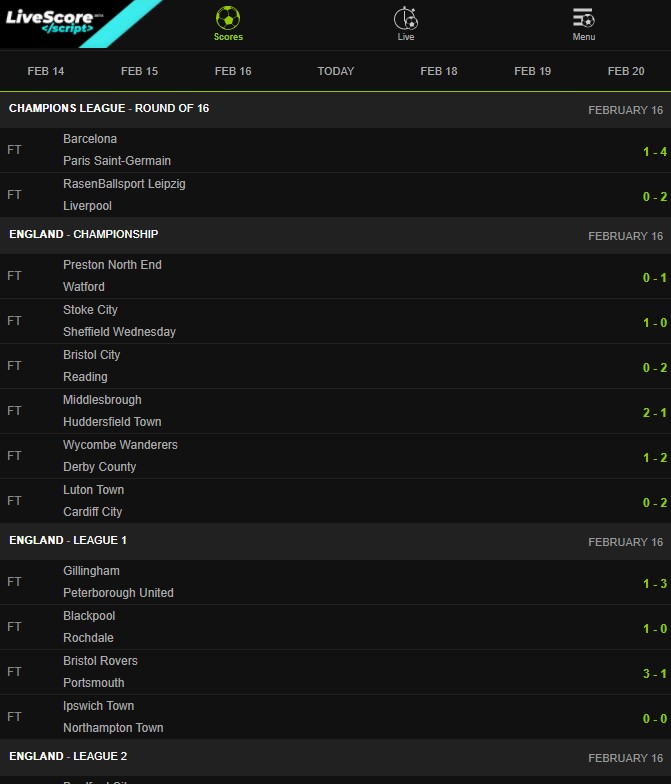Select Bristol Rovers team name

point(100,661)
